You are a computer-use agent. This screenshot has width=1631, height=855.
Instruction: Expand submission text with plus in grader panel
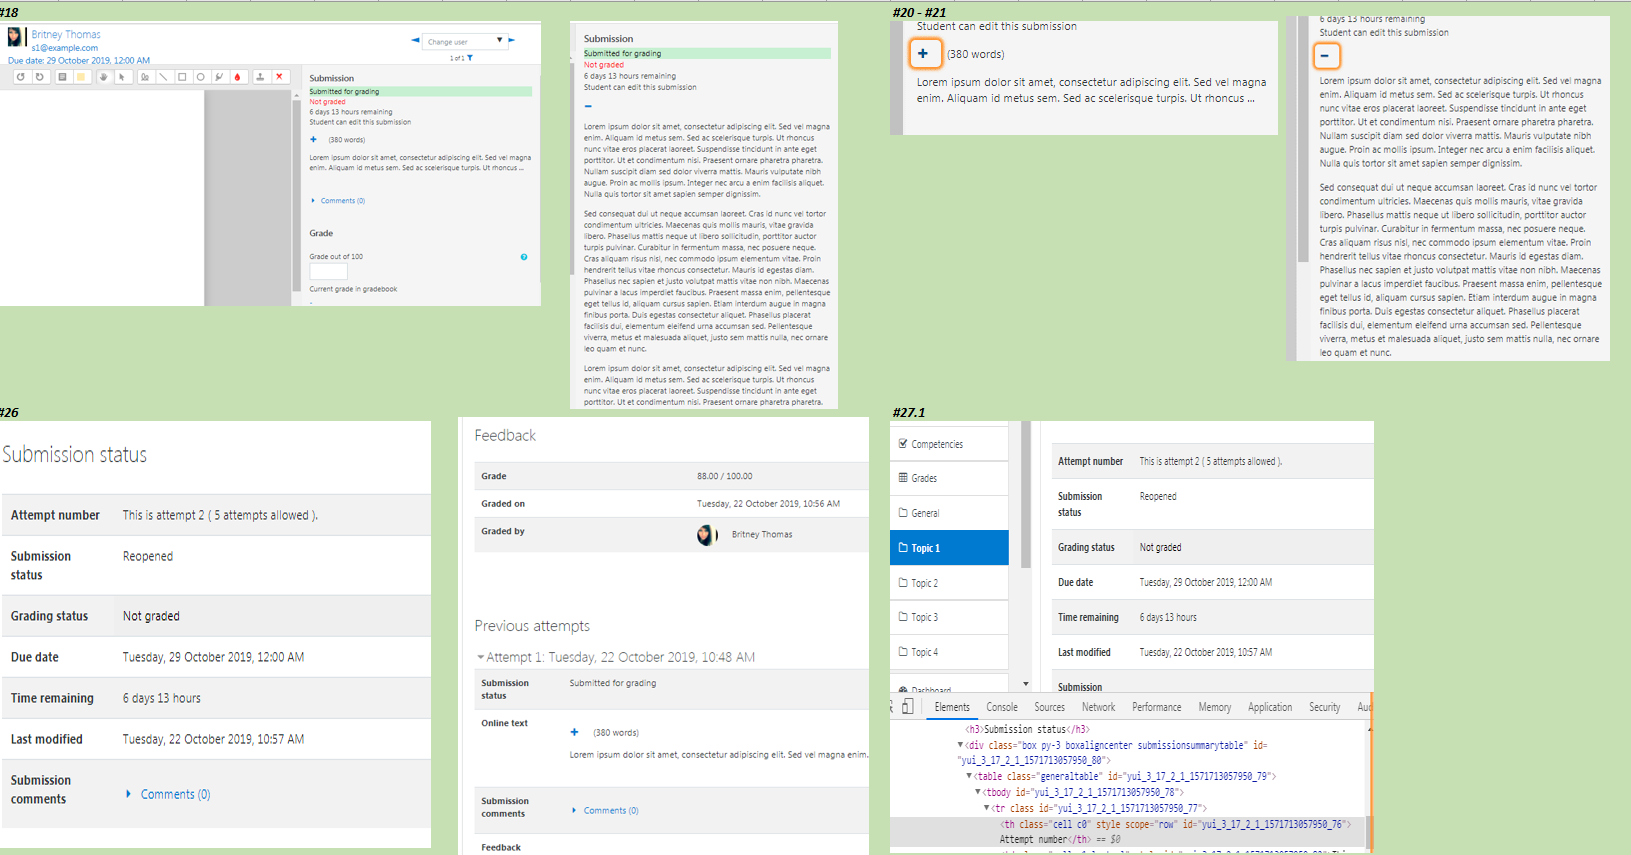[313, 139]
